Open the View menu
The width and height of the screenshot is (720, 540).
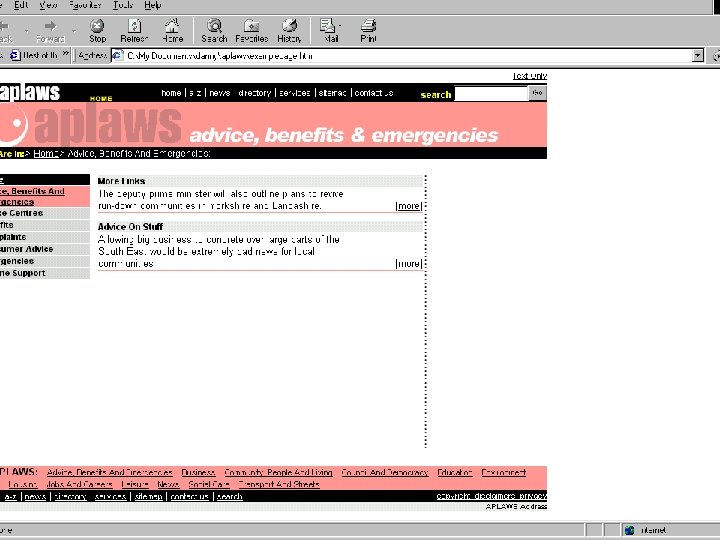(x=48, y=5)
